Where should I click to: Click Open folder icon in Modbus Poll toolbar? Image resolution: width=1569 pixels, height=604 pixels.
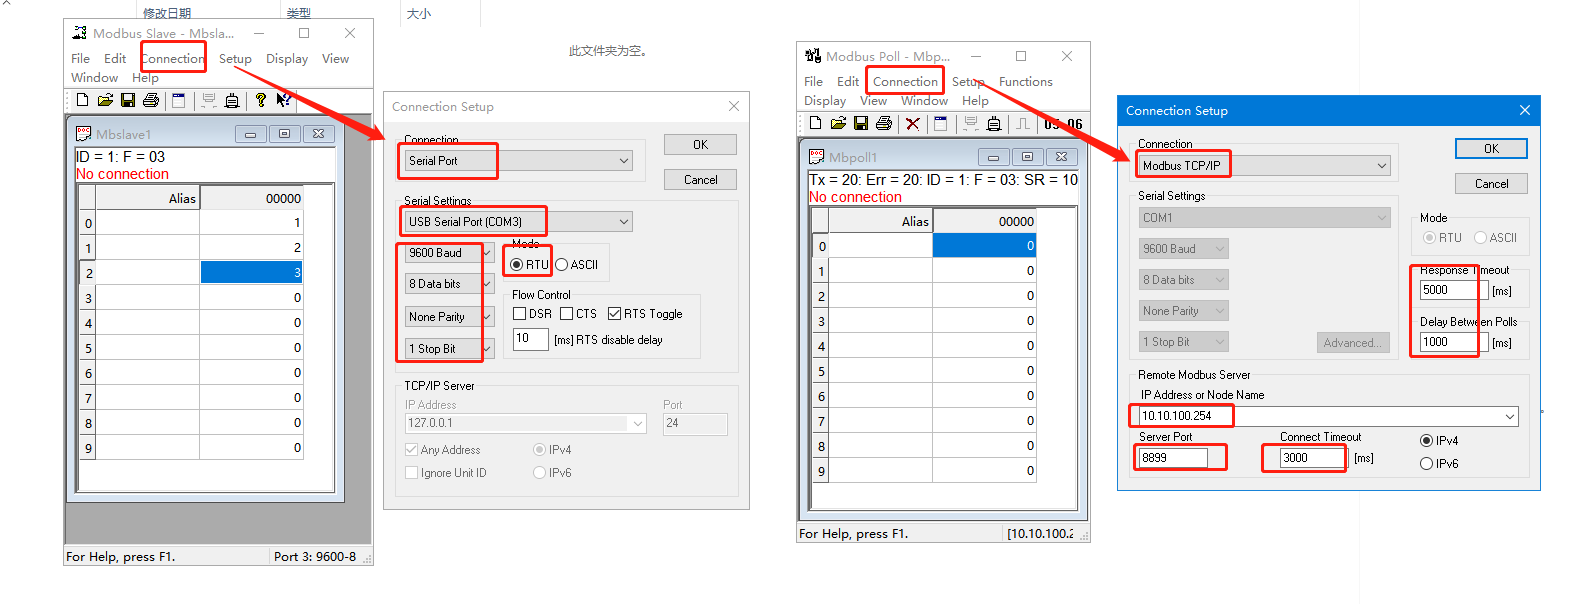838,123
